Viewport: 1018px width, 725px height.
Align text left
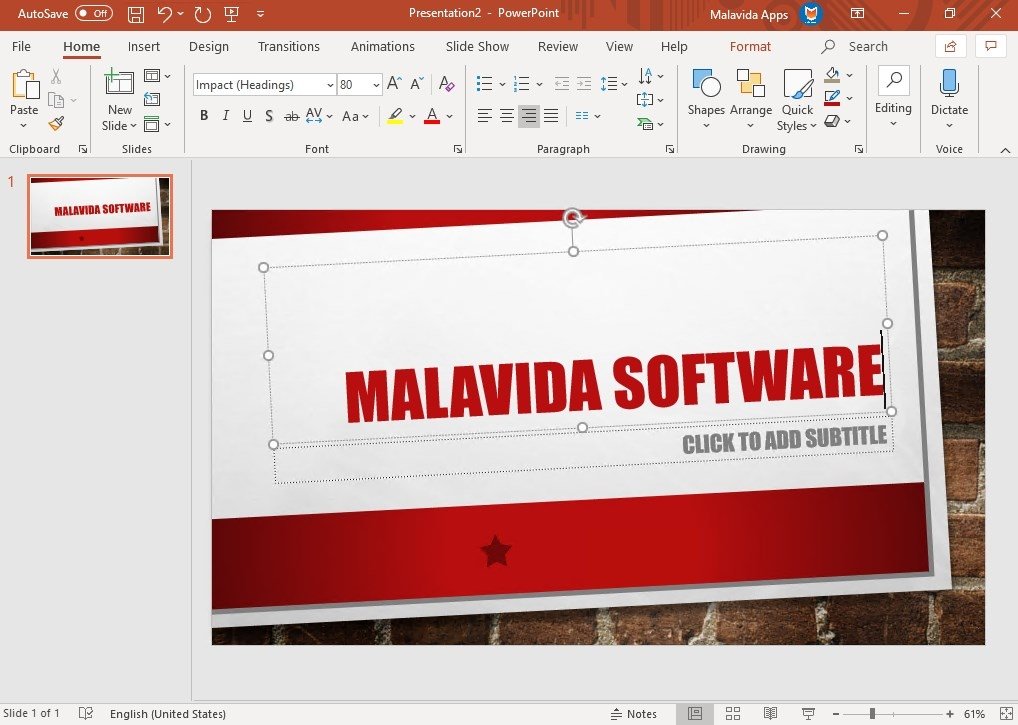click(x=484, y=116)
